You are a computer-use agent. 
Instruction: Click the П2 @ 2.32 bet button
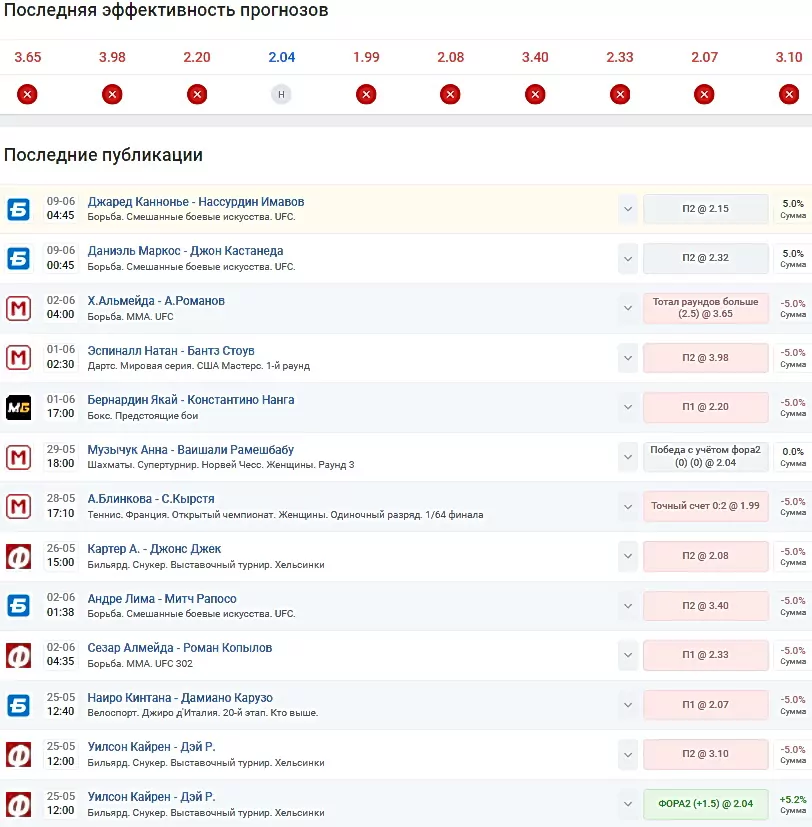705,258
